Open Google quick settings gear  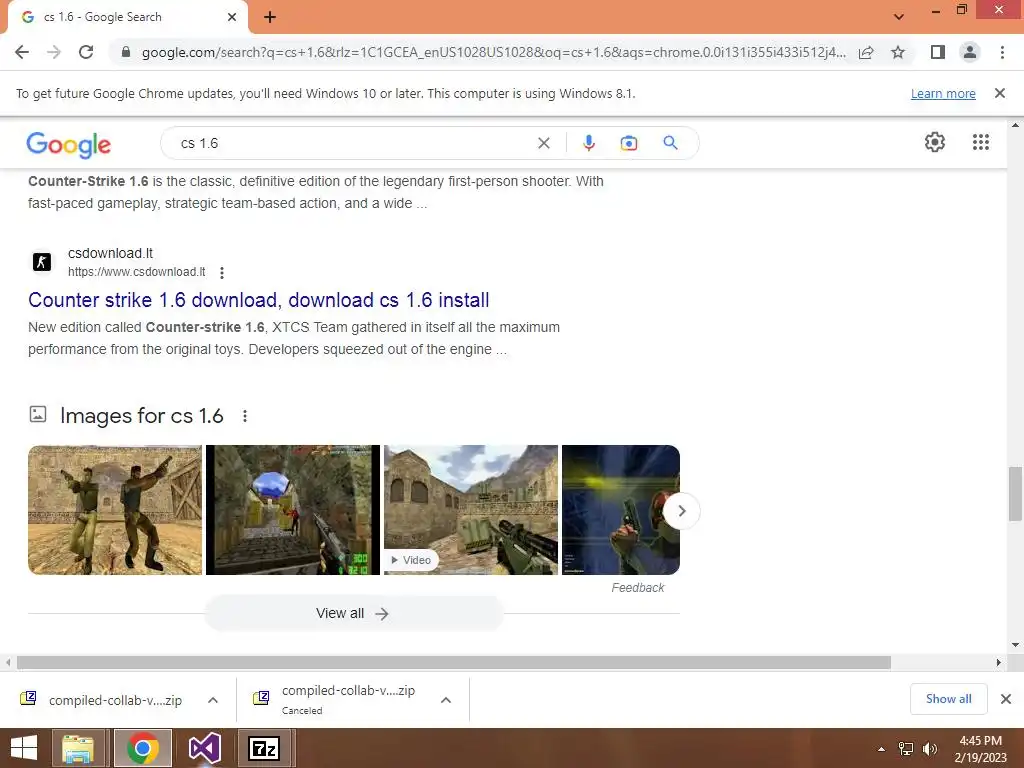(935, 142)
